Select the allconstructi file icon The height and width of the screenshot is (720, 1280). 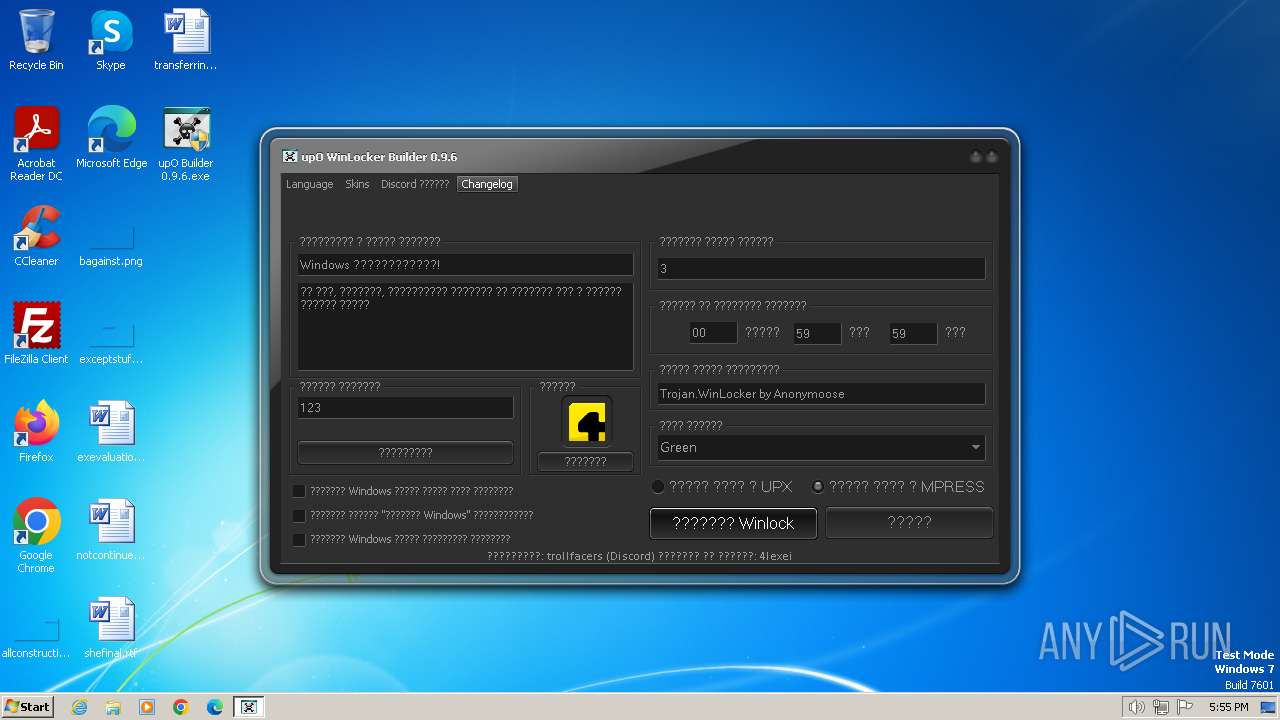click(36, 640)
